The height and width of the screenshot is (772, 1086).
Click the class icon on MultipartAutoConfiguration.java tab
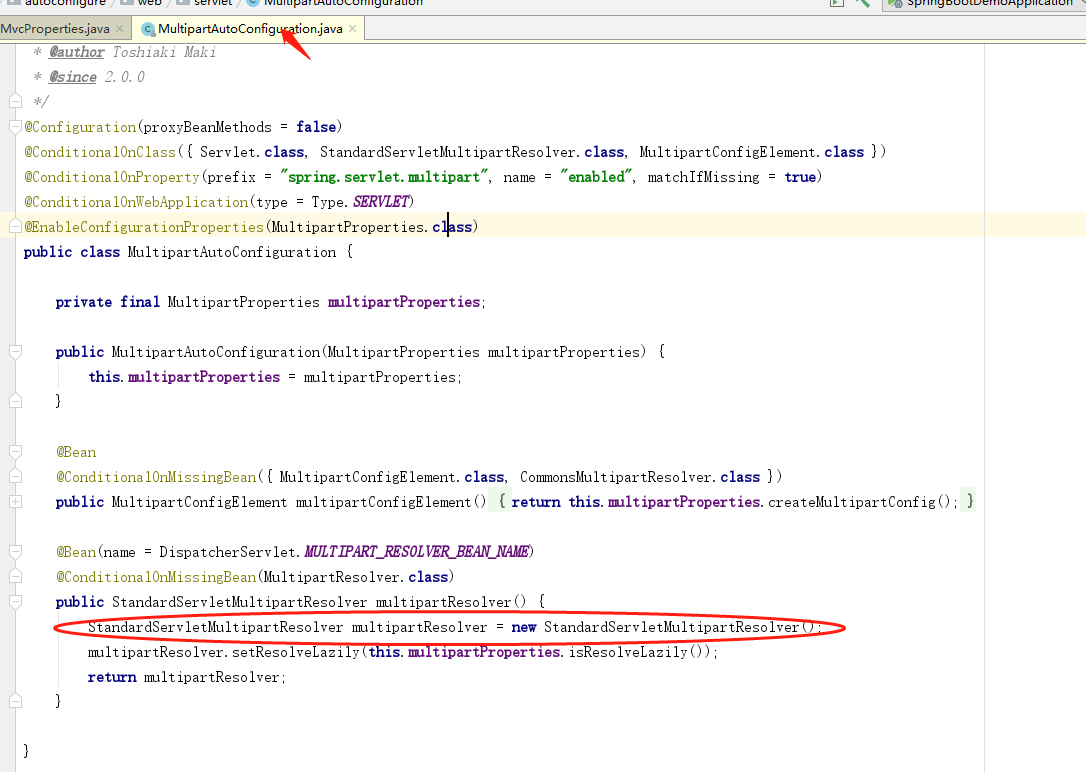pyautogui.click(x=148, y=29)
